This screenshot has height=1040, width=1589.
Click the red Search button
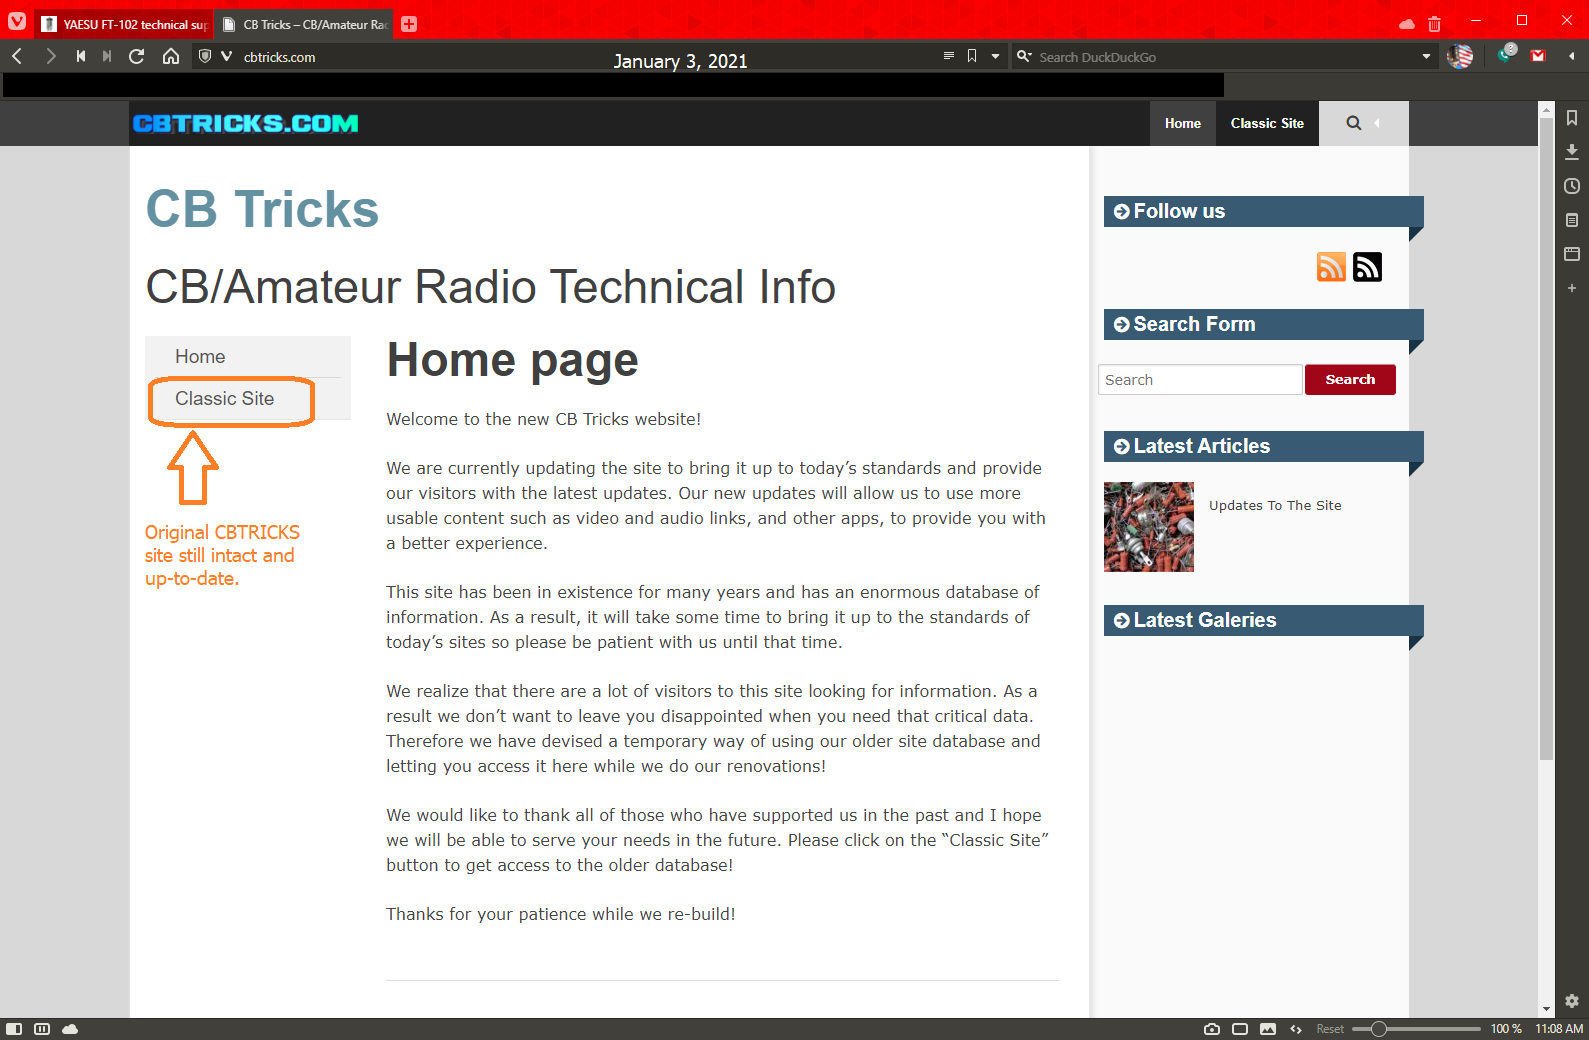click(x=1349, y=380)
